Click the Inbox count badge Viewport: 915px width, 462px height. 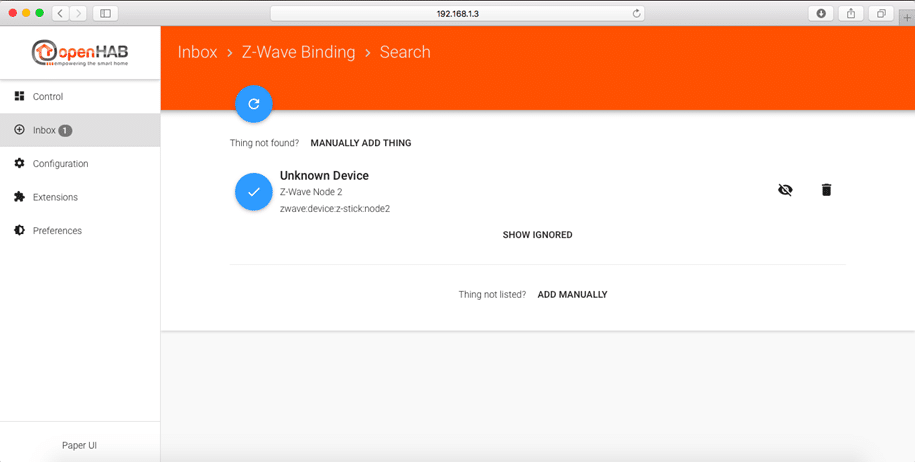[65, 131]
